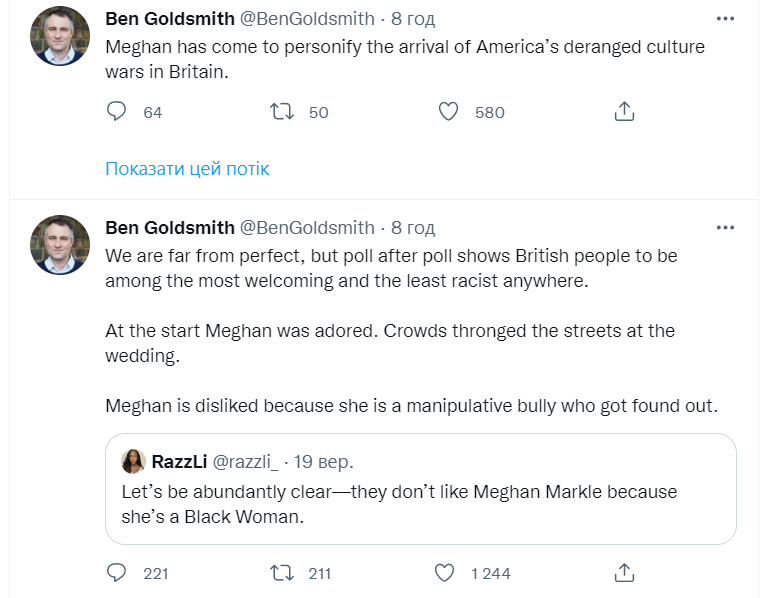Share the first tweet about Meghan

point(624,112)
